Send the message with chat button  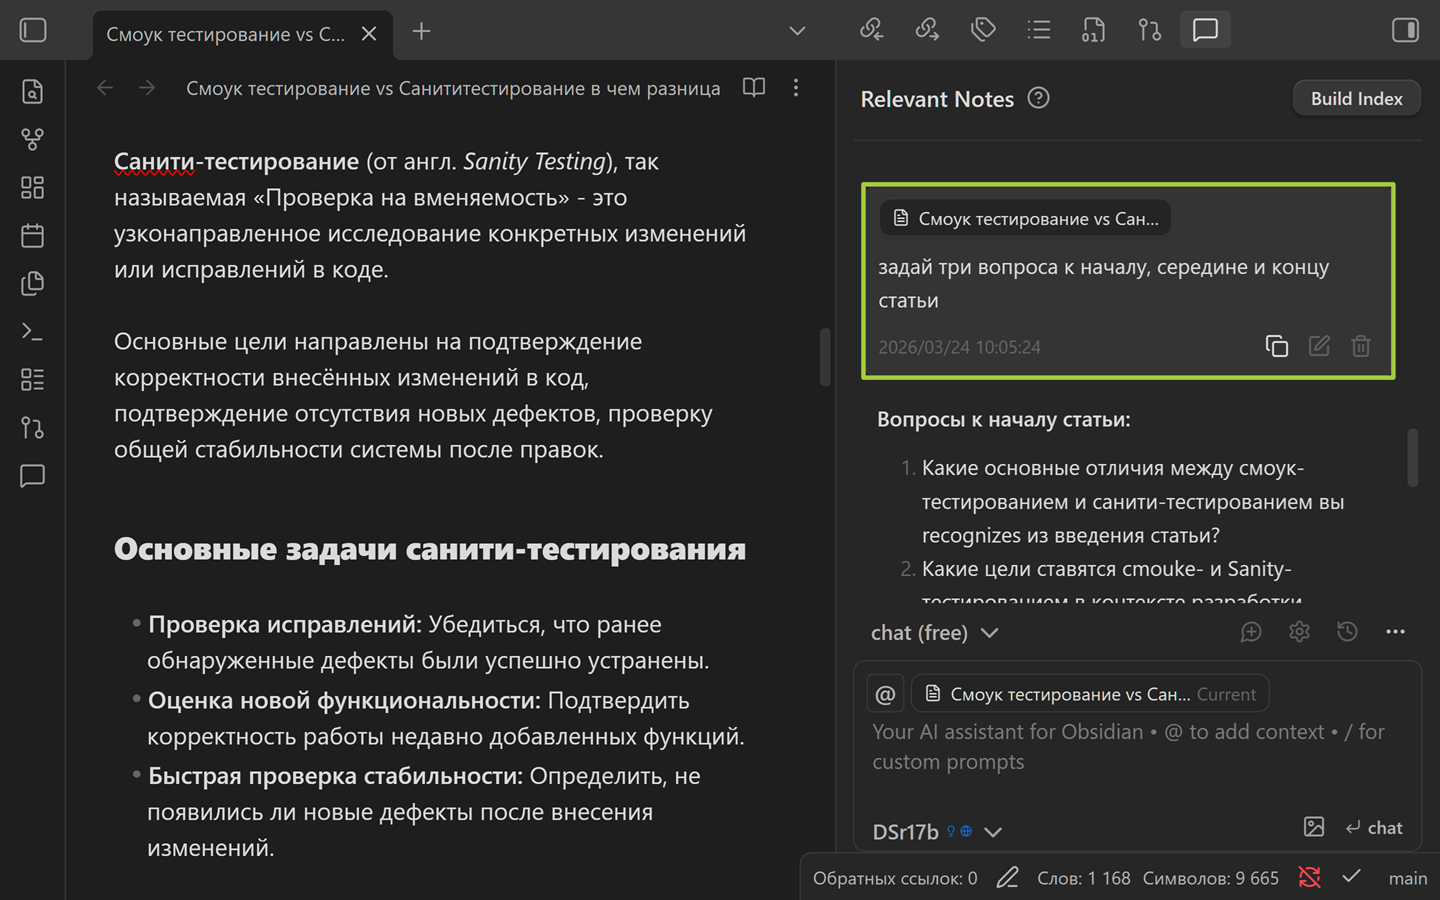click(1374, 827)
